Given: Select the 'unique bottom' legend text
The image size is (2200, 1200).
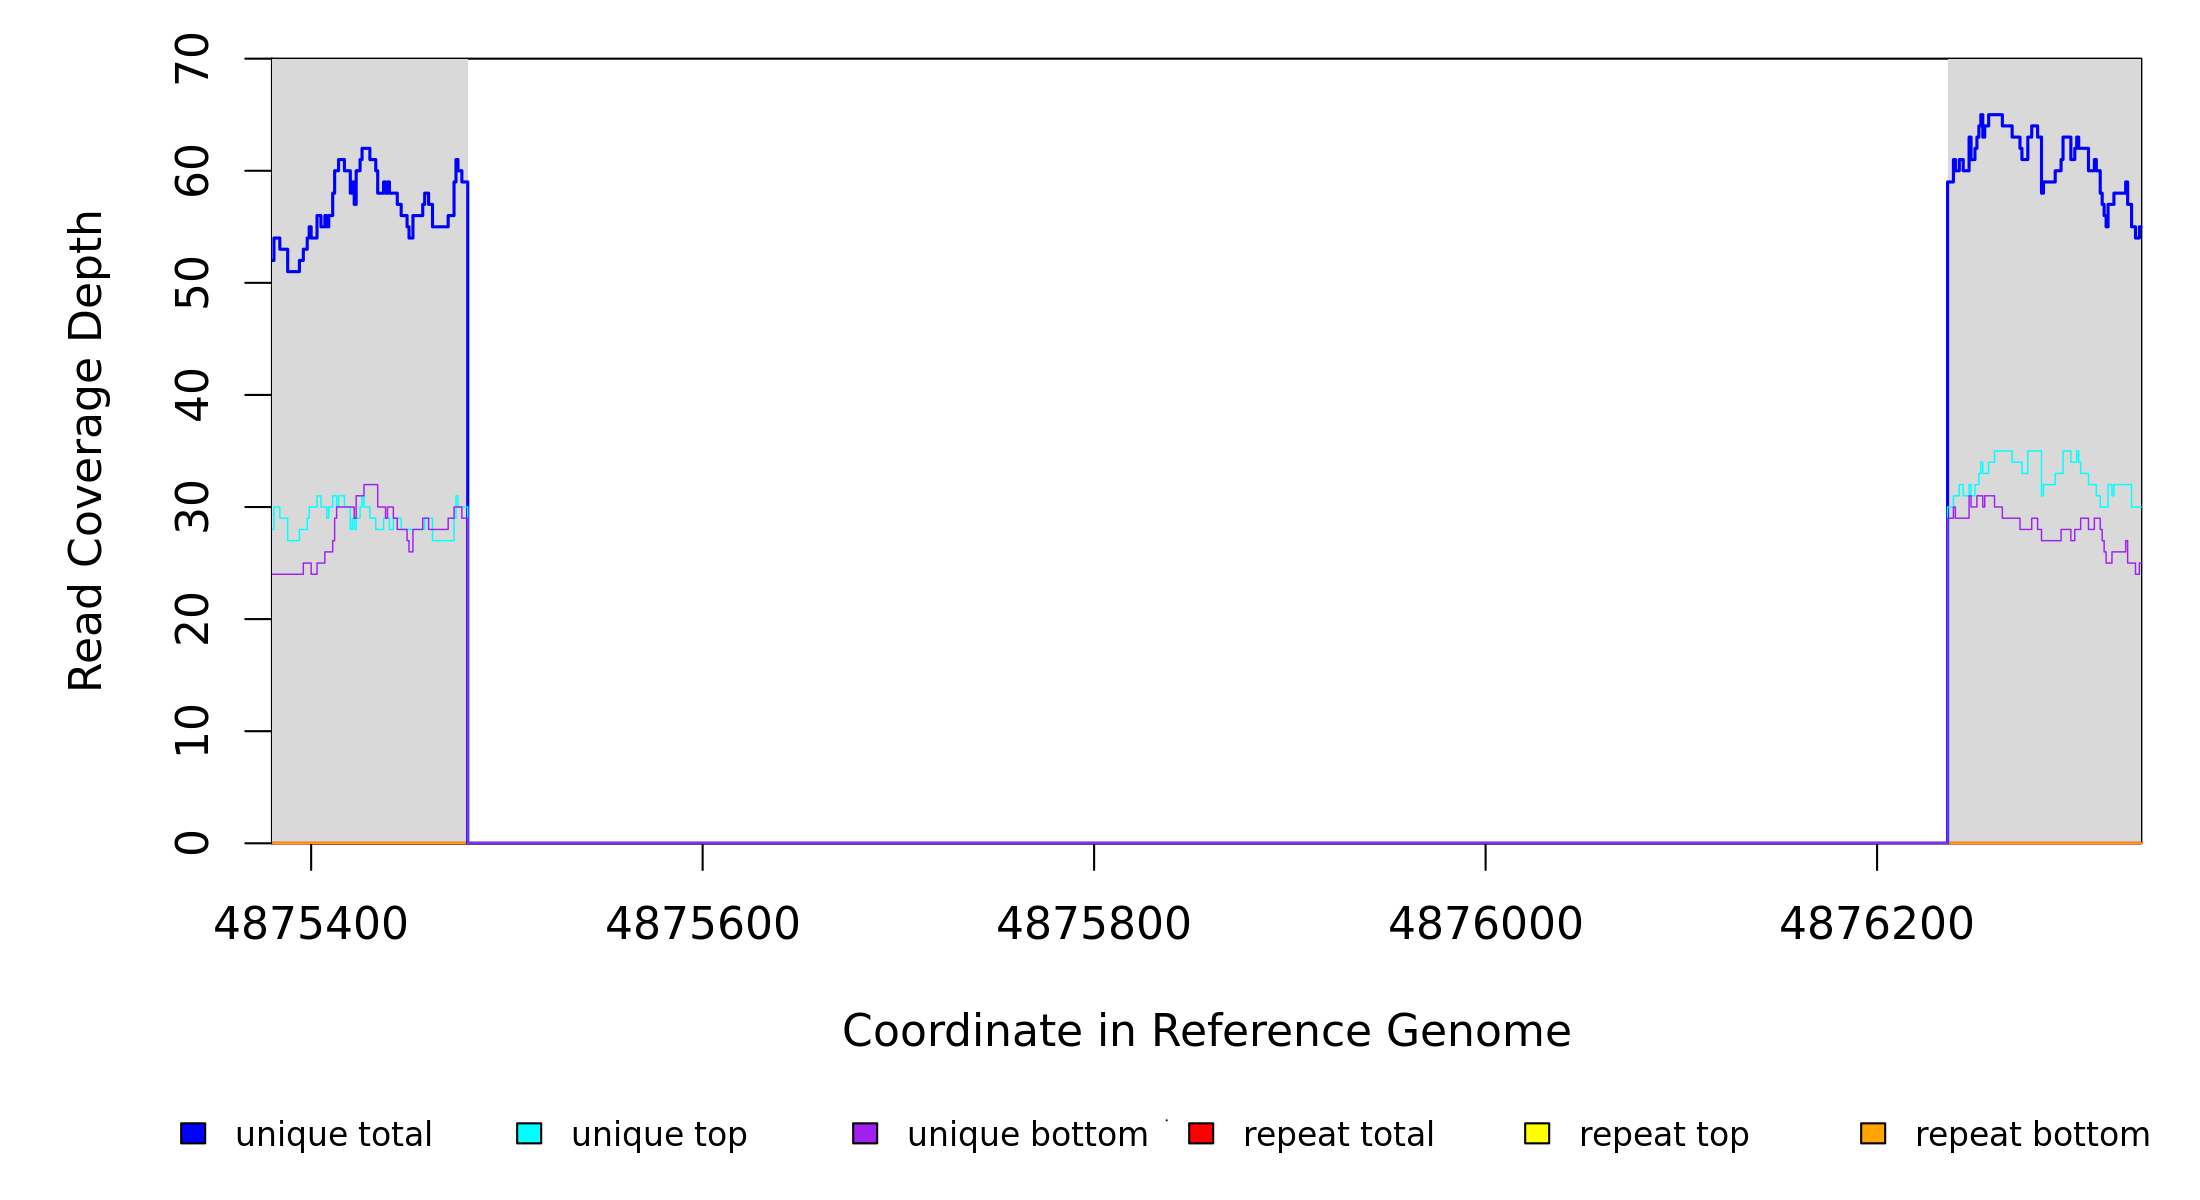Looking at the screenshot, I should pos(1027,1135).
